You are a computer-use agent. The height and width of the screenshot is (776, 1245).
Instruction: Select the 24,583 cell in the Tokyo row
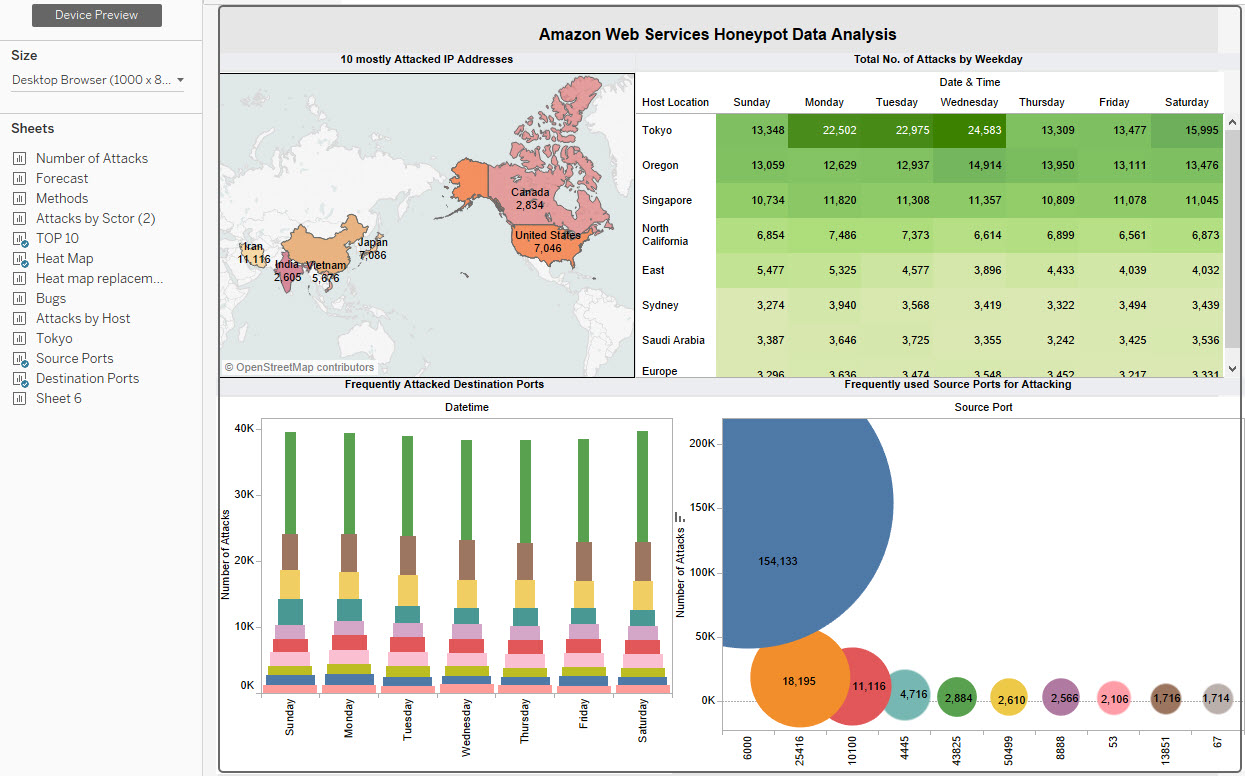(x=969, y=131)
